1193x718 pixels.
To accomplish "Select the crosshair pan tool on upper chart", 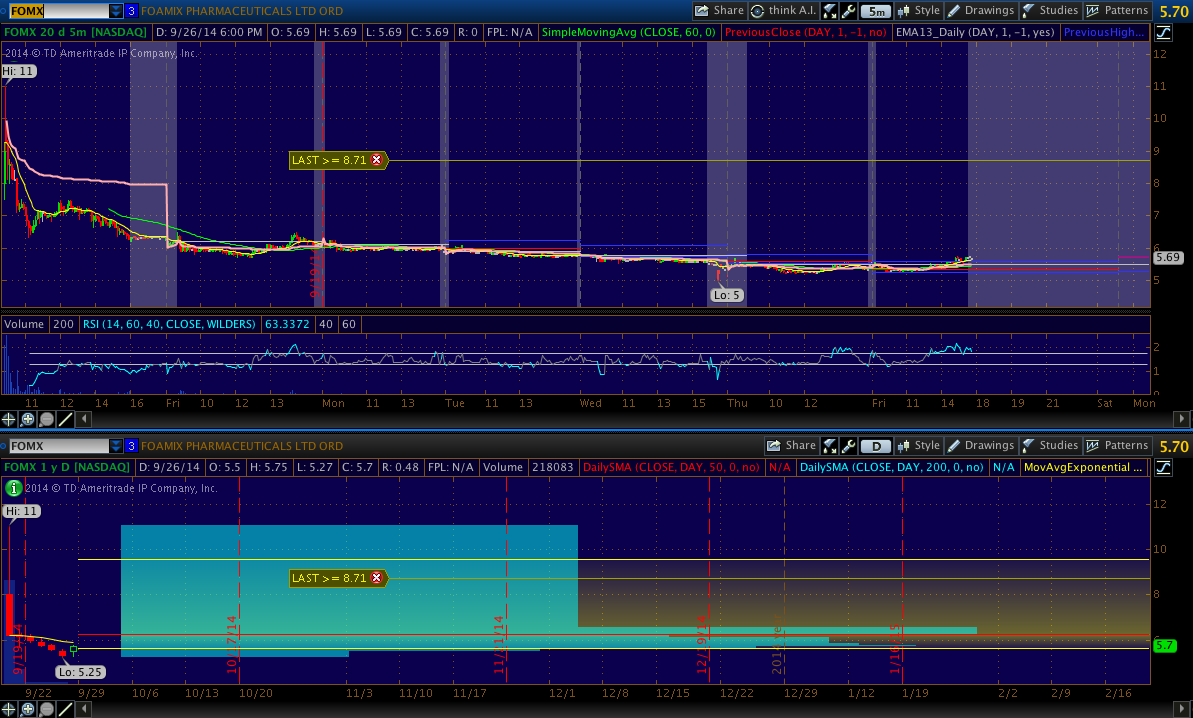I will pos(9,420).
